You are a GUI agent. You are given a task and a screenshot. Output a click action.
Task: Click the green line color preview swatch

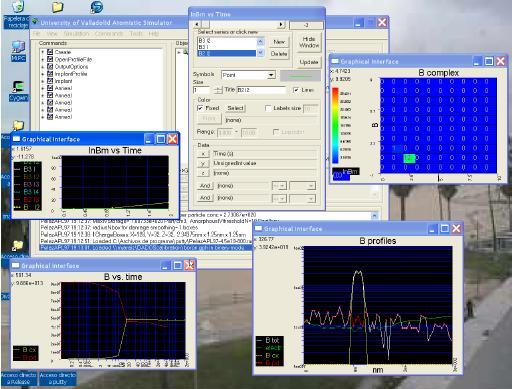point(300,76)
